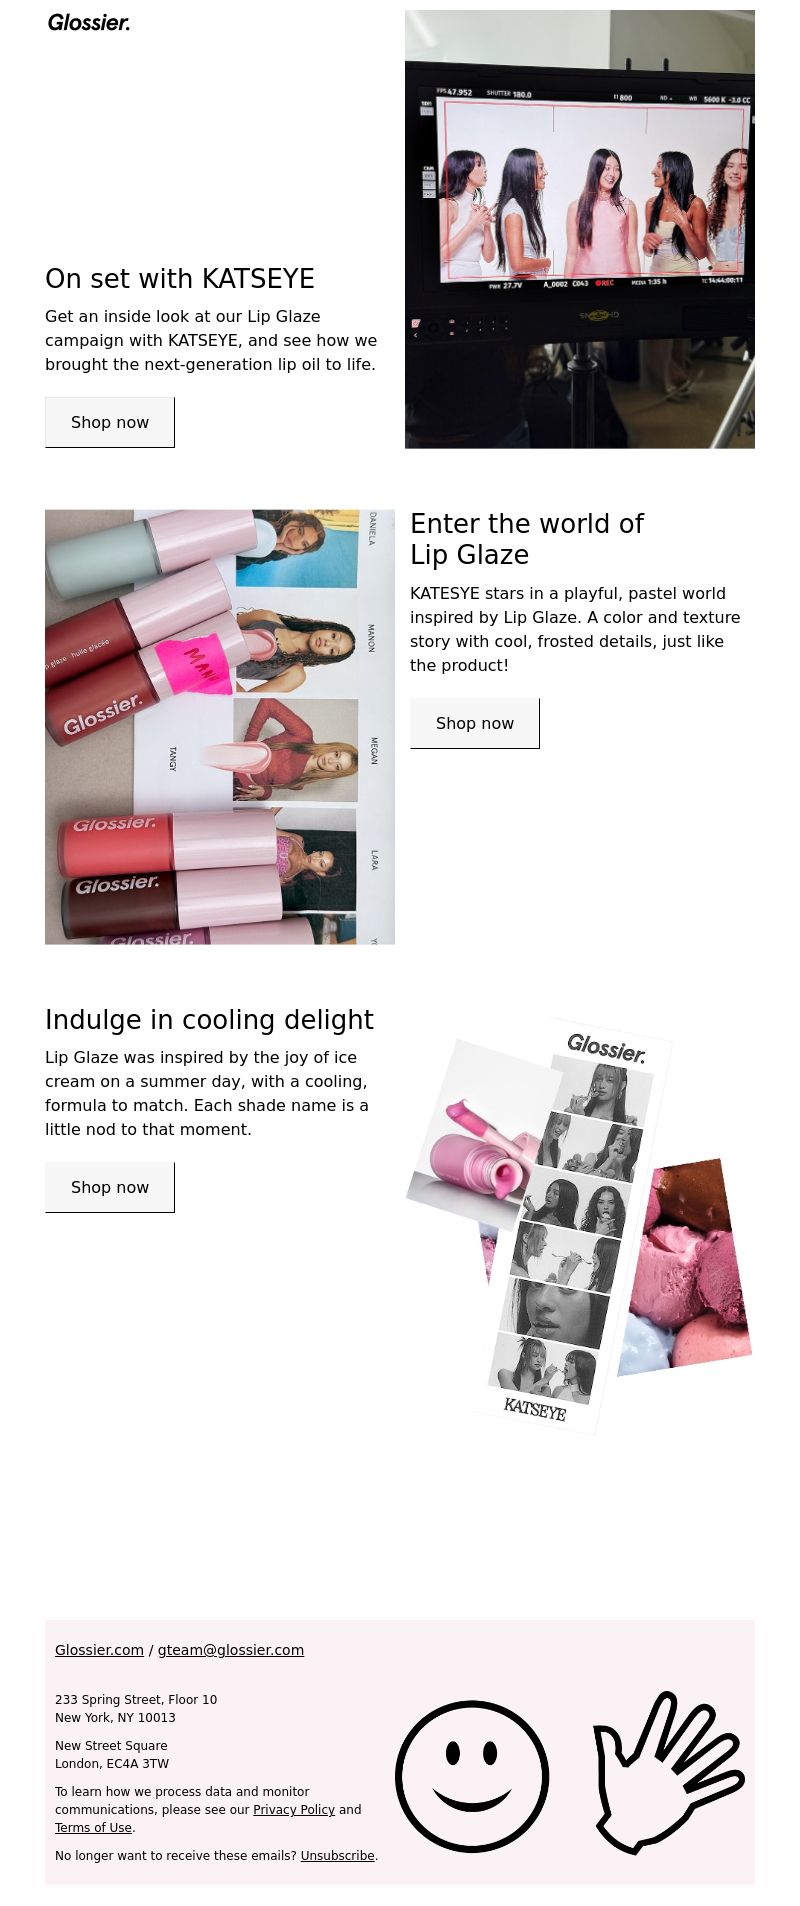
Task: Open the KATSEYE camera monitor photo
Action: [580, 229]
